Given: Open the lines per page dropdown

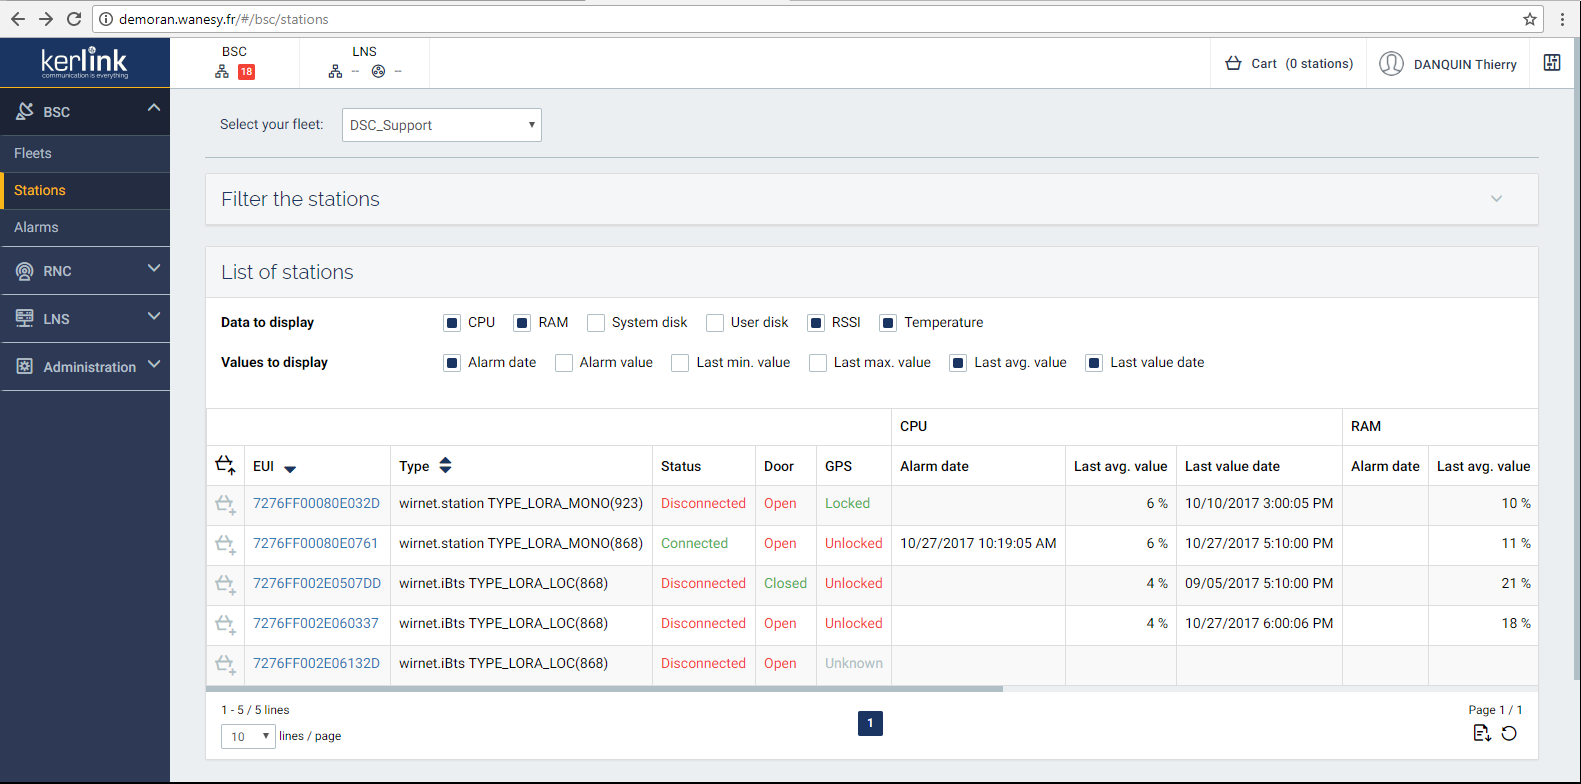Looking at the screenshot, I should point(248,737).
